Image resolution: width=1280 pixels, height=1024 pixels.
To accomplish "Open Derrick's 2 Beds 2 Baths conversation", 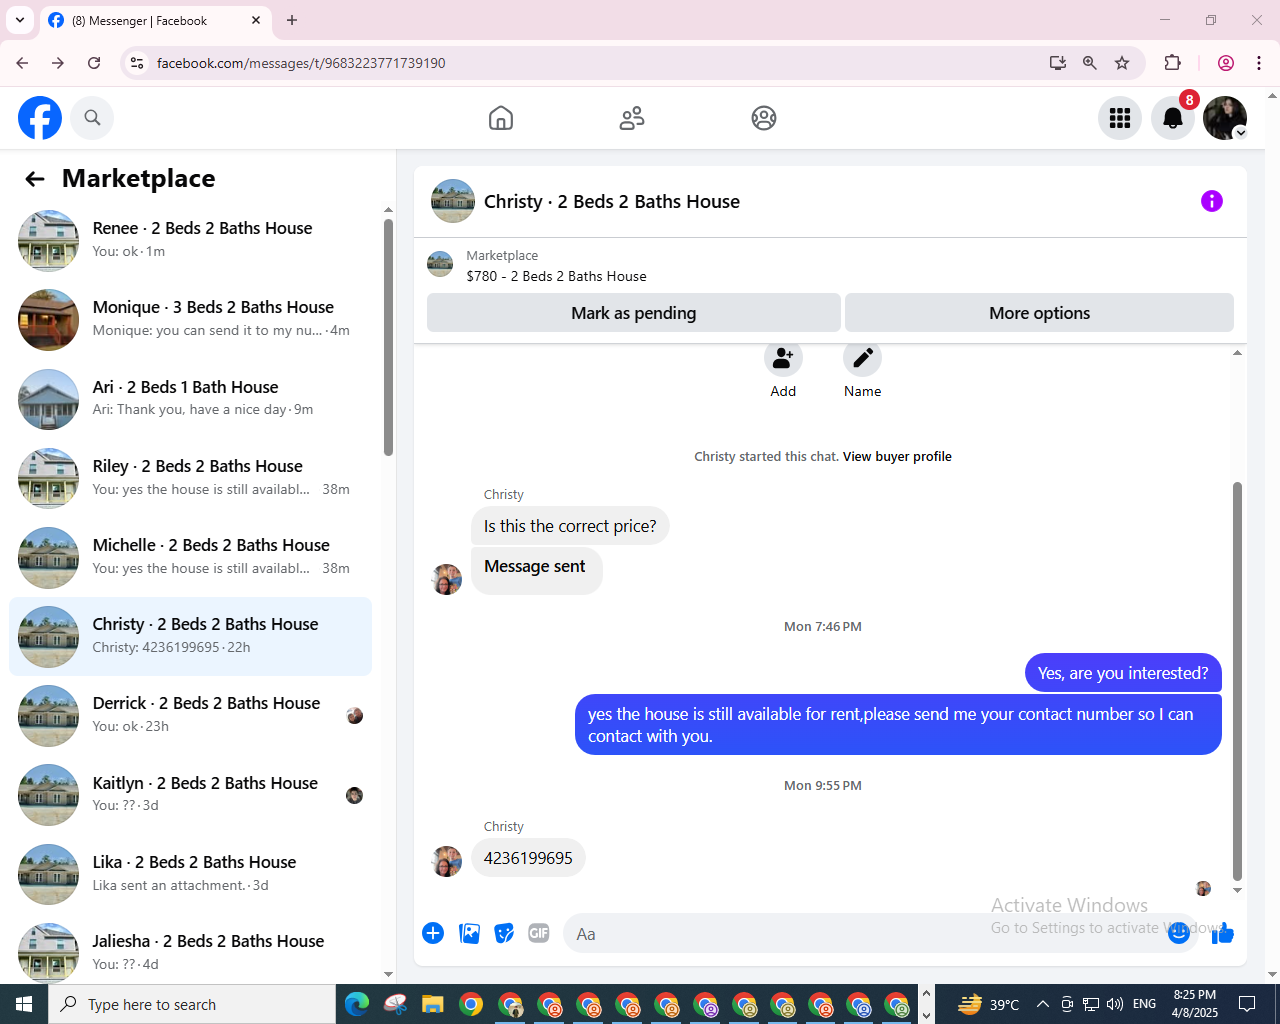I will tap(190, 715).
